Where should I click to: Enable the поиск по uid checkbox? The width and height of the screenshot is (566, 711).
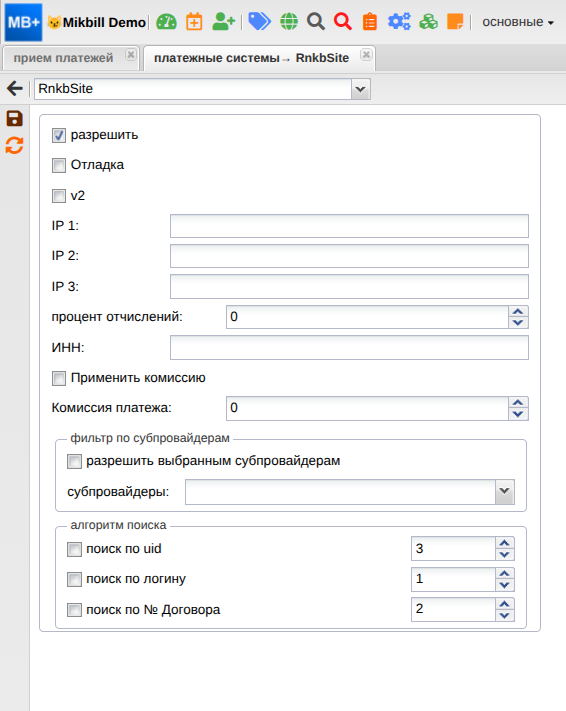(x=74, y=550)
